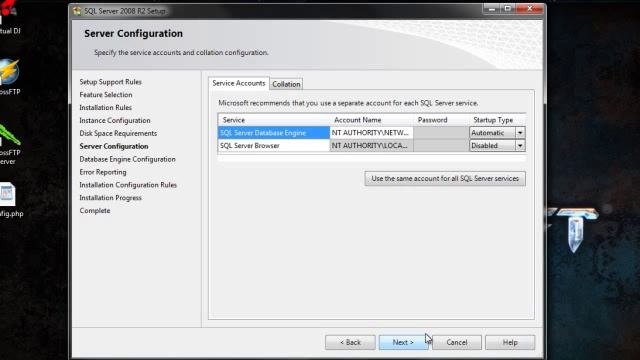Close the SQL Server Setup window

[x=530, y=9]
